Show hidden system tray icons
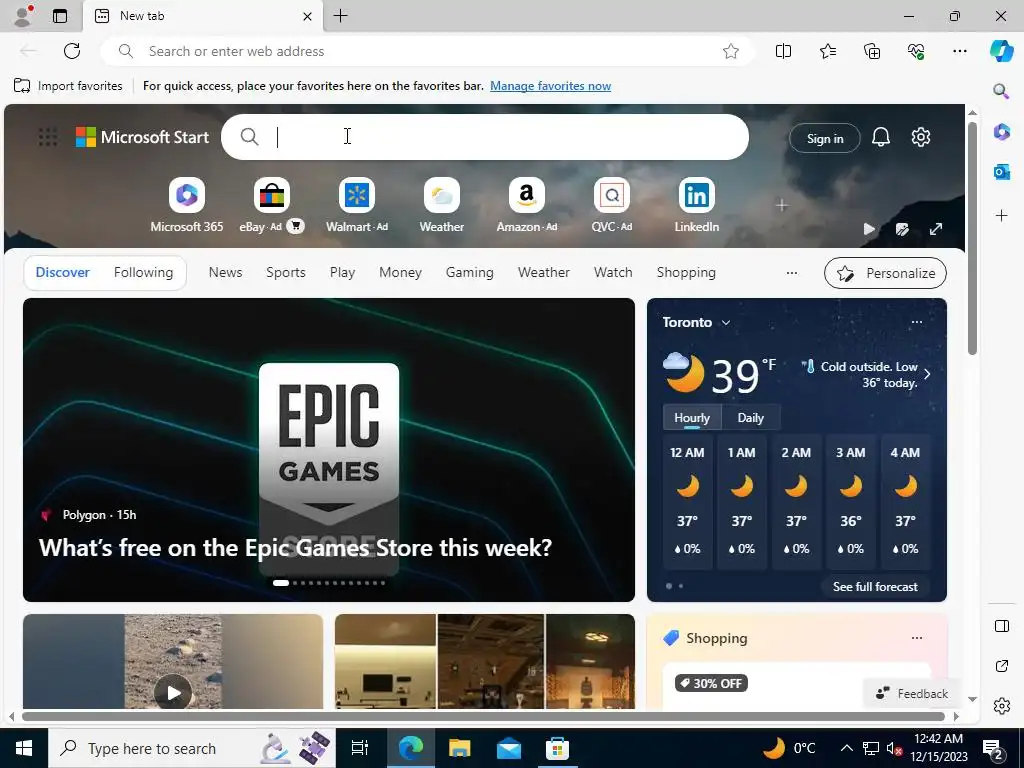The width and height of the screenshot is (1024, 768). coord(846,748)
